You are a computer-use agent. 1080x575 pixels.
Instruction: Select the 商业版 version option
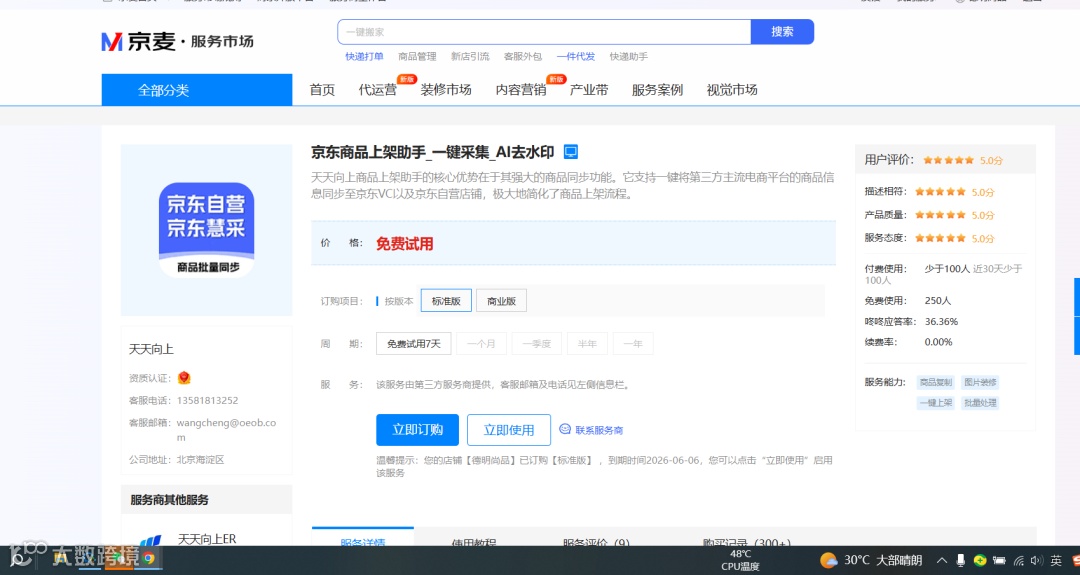(x=501, y=301)
